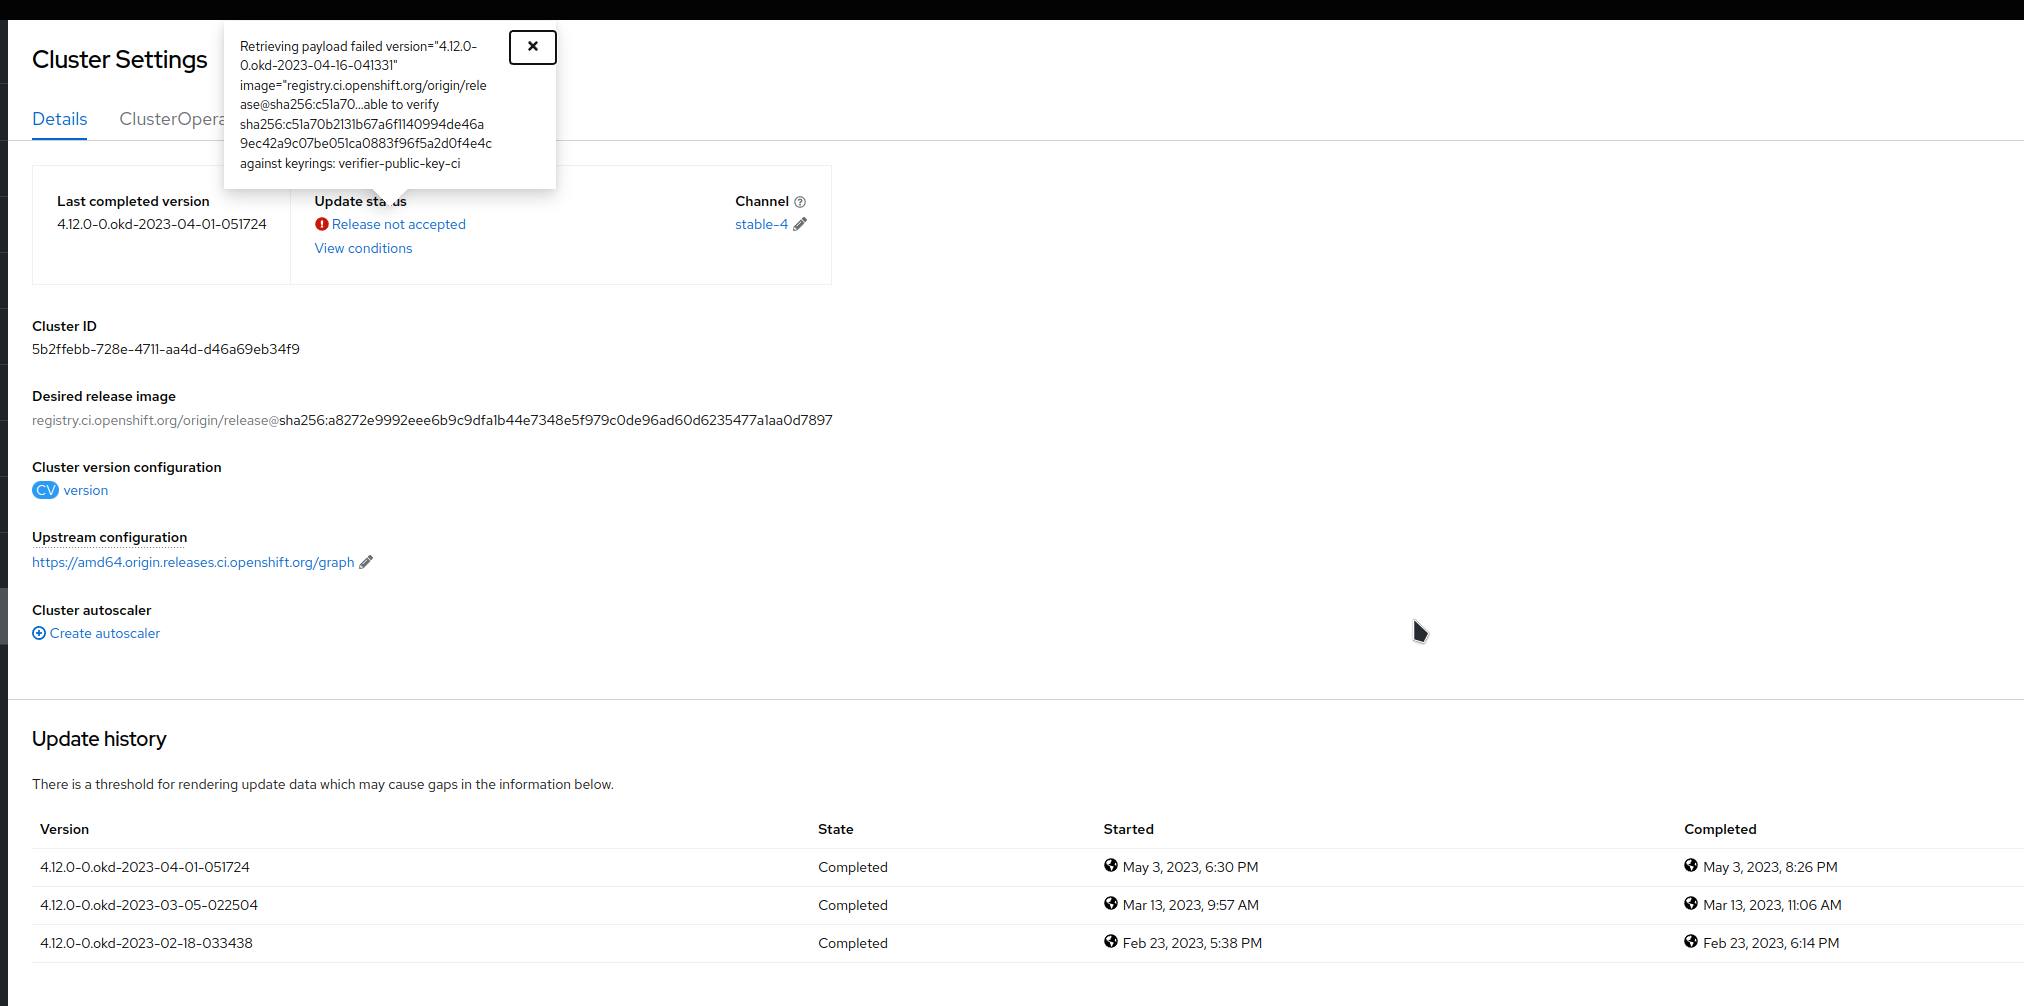Switch to the ClusterOperators tab
The height and width of the screenshot is (1006, 2024).
click(x=172, y=119)
